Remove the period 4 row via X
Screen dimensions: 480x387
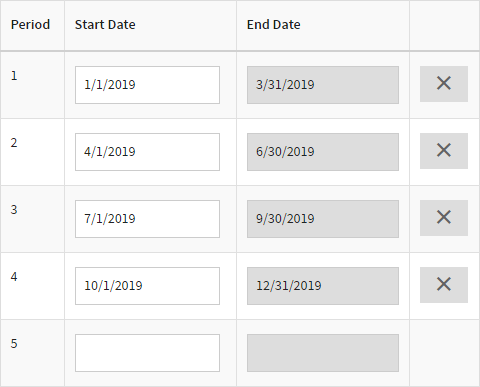pos(444,285)
